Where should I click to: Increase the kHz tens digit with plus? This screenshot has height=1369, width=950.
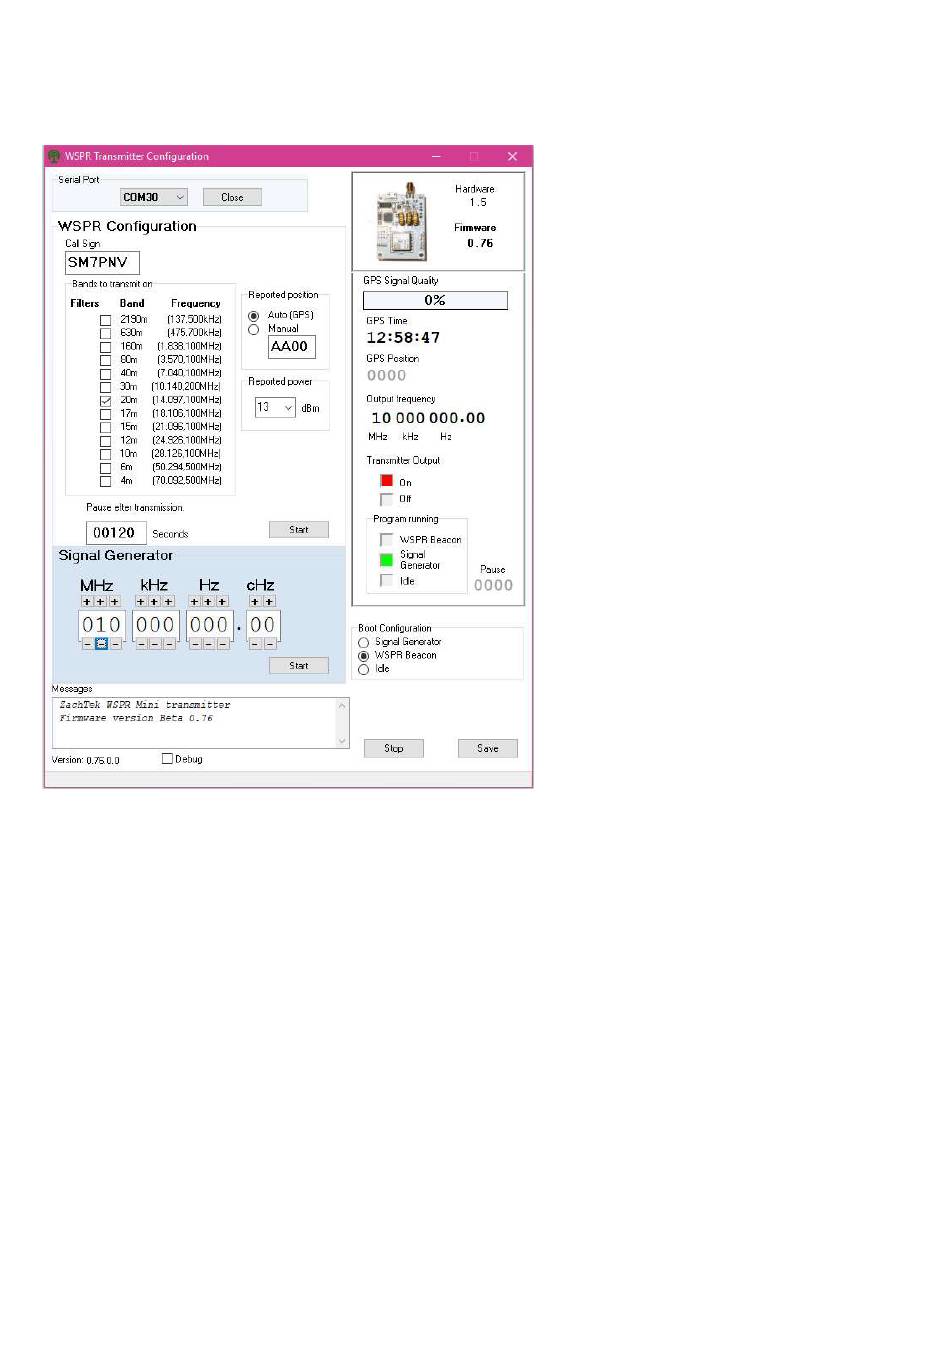tap(155, 602)
